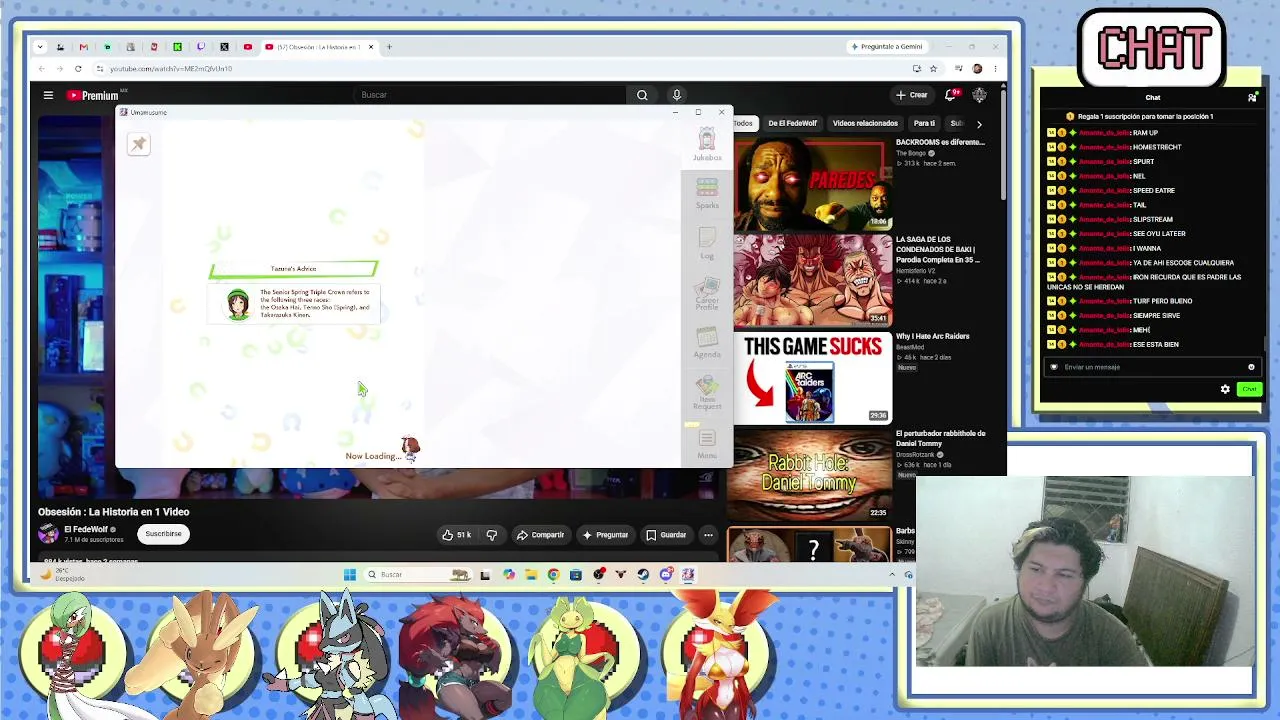Open File Explorer from the taskbar

(531, 575)
